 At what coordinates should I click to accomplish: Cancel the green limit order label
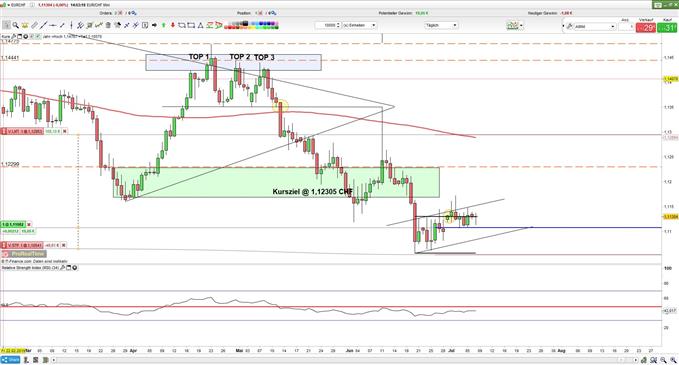[x=29, y=224]
